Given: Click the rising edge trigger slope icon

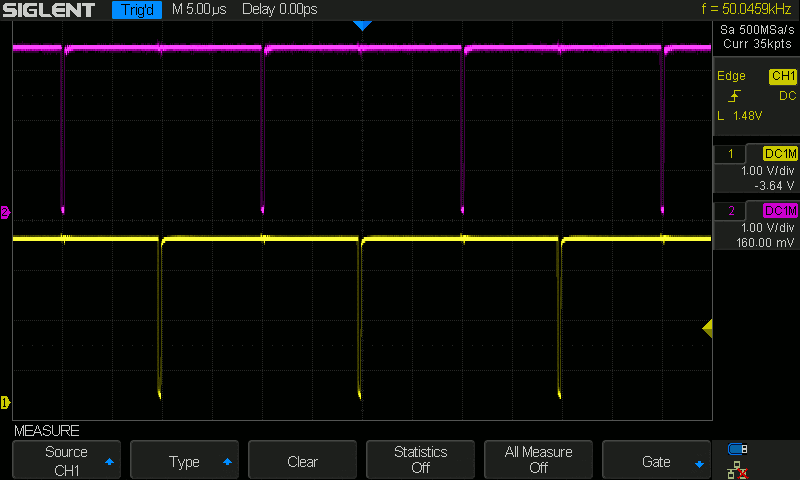Looking at the screenshot, I should coord(735,96).
